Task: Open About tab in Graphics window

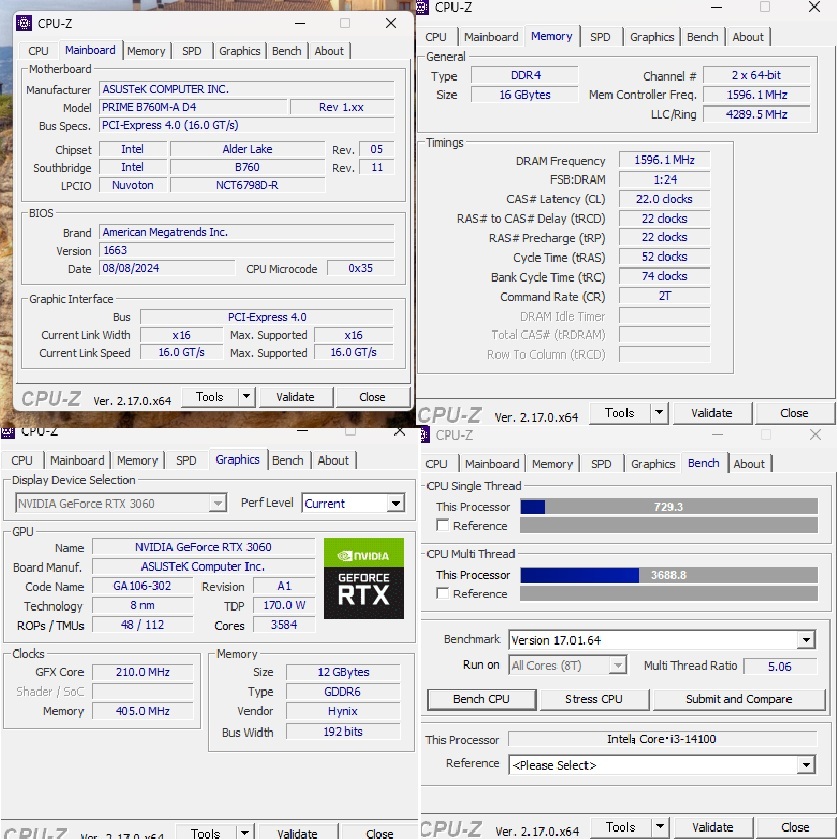Action: [x=333, y=460]
